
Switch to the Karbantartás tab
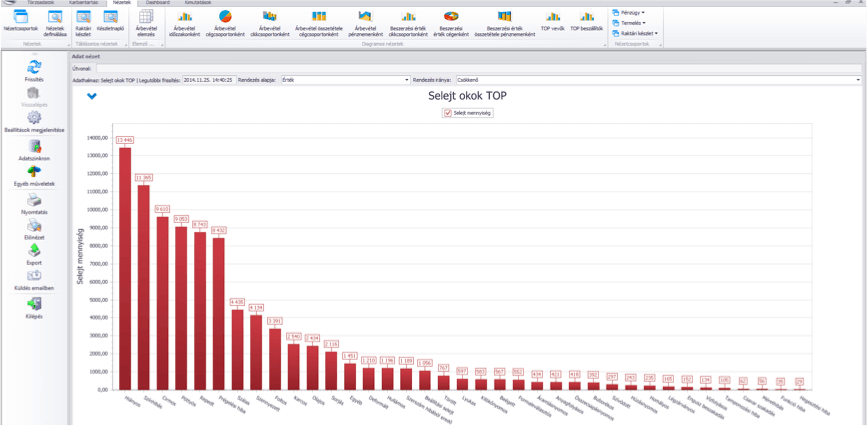(x=84, y=3)
